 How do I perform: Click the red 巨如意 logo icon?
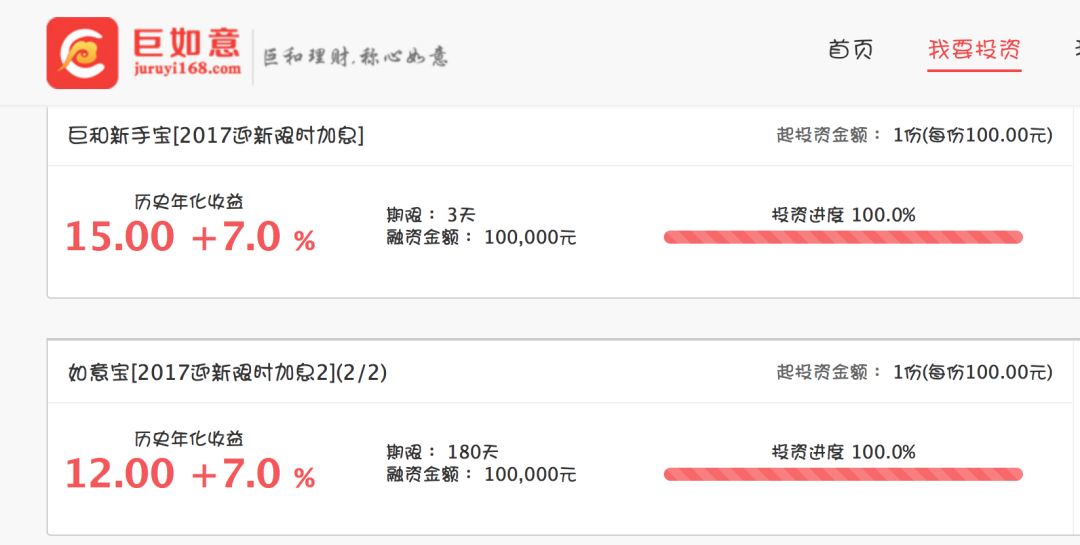(82, 52)
